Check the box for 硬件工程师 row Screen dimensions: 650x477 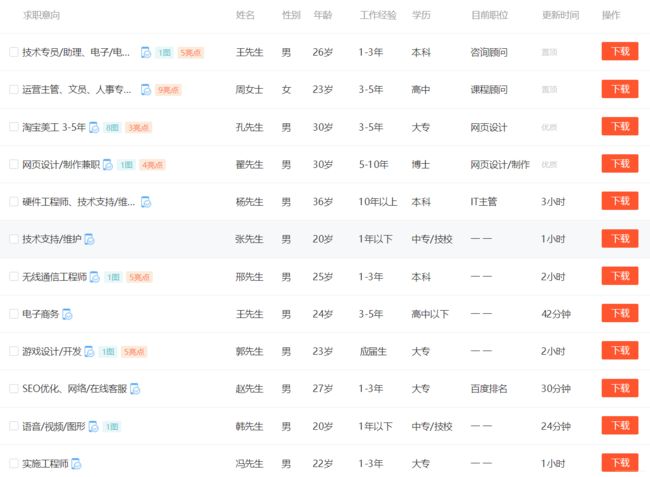pyautogui.click(x=14, y=202)
